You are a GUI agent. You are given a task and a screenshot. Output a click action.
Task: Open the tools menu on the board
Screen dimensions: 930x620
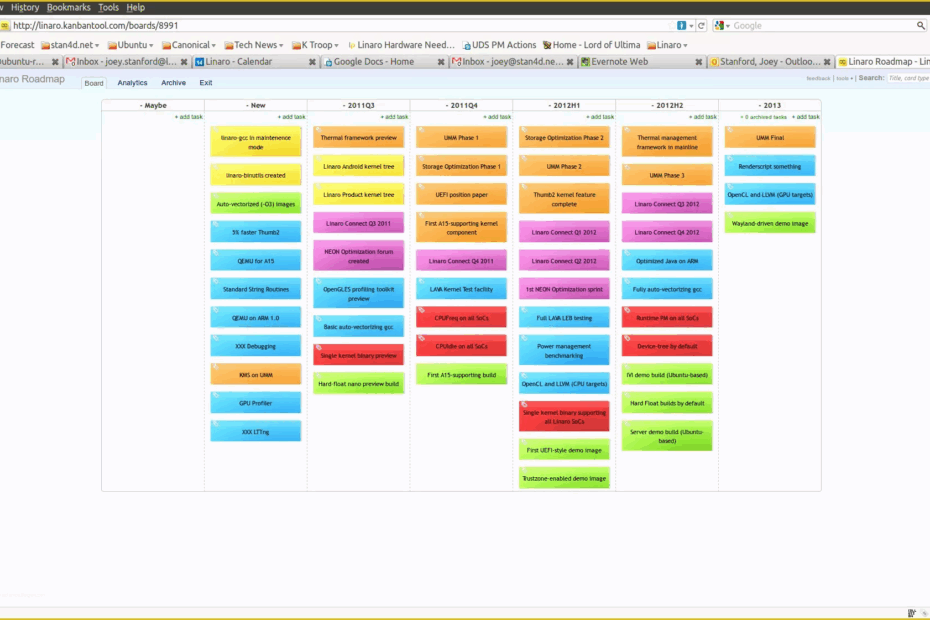(x=845, y=79)
